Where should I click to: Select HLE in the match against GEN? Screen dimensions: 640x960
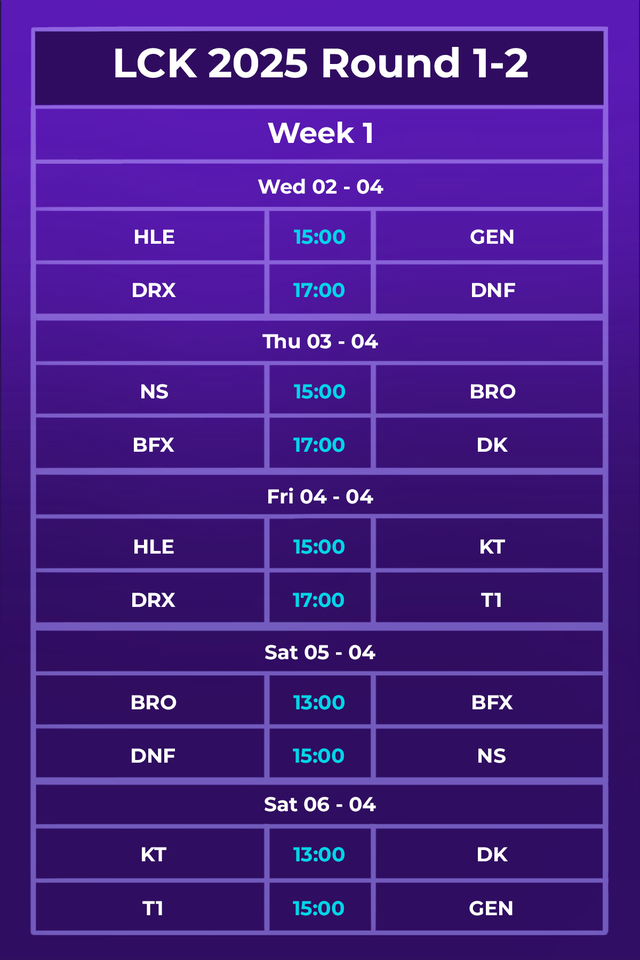click(x=154, y=237)
